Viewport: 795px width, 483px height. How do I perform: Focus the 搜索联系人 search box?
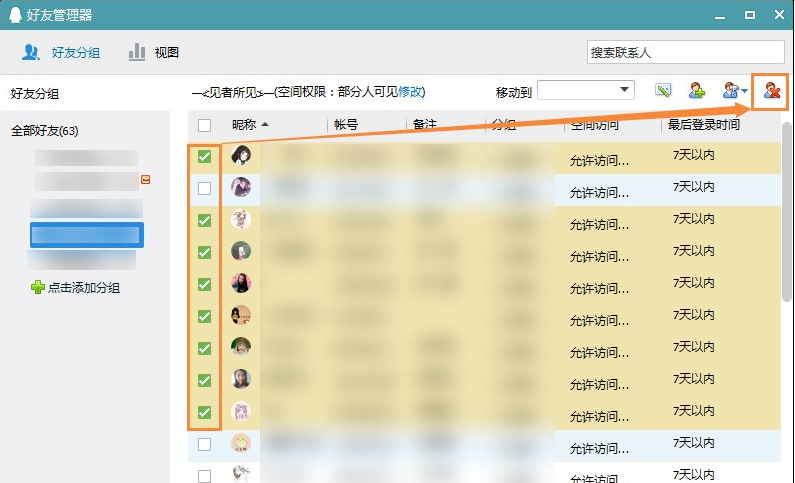[685, 52]
